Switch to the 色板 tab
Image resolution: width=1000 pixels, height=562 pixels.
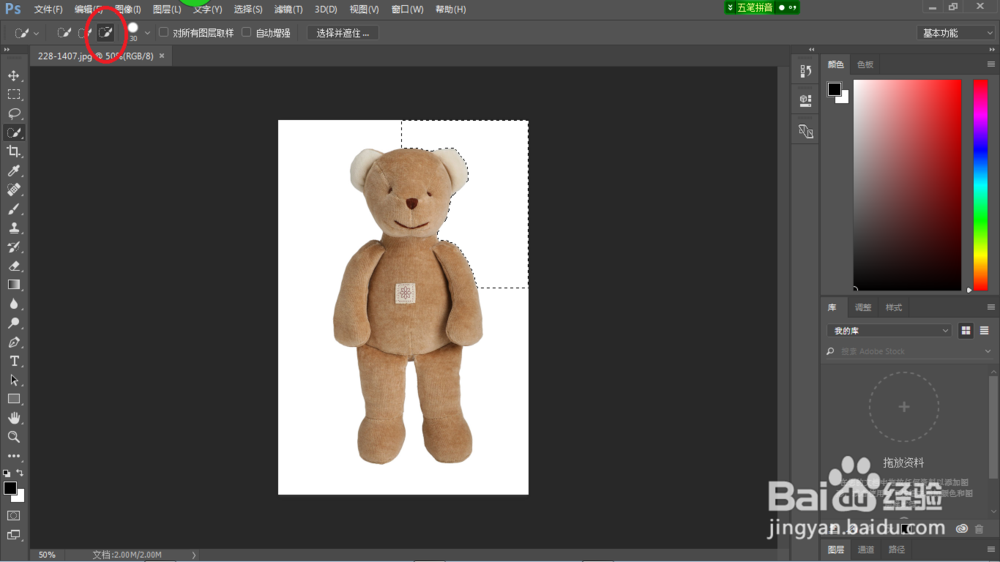[x=865, y=64]
